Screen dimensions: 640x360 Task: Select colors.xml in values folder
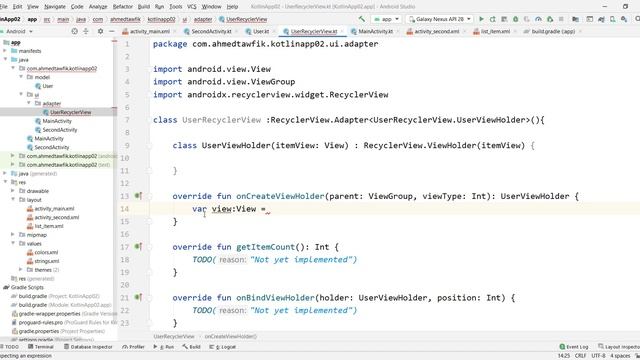[46, 252]
